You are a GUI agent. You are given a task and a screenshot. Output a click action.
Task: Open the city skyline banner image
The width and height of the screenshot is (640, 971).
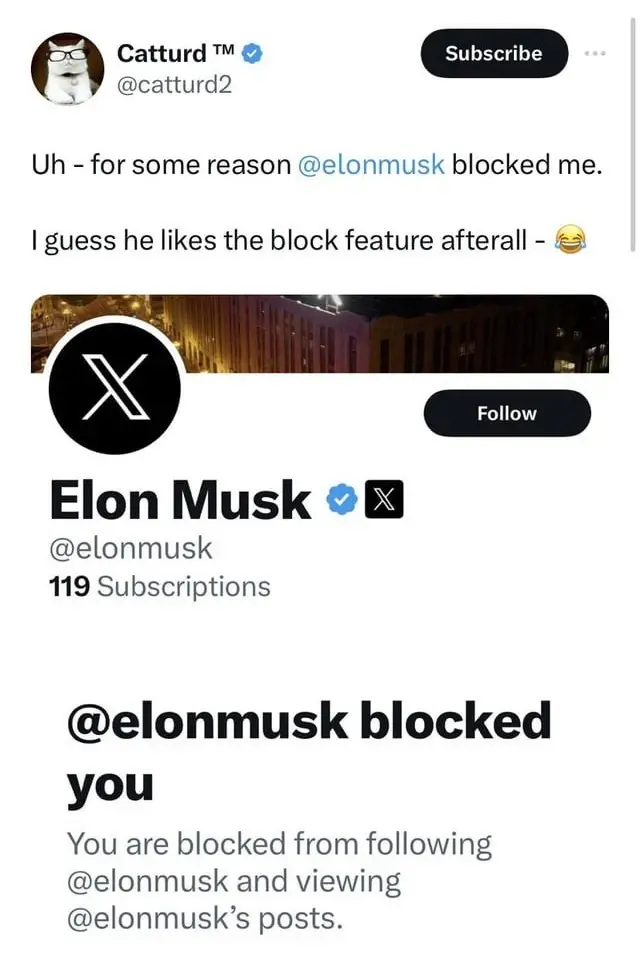(400, 330)
